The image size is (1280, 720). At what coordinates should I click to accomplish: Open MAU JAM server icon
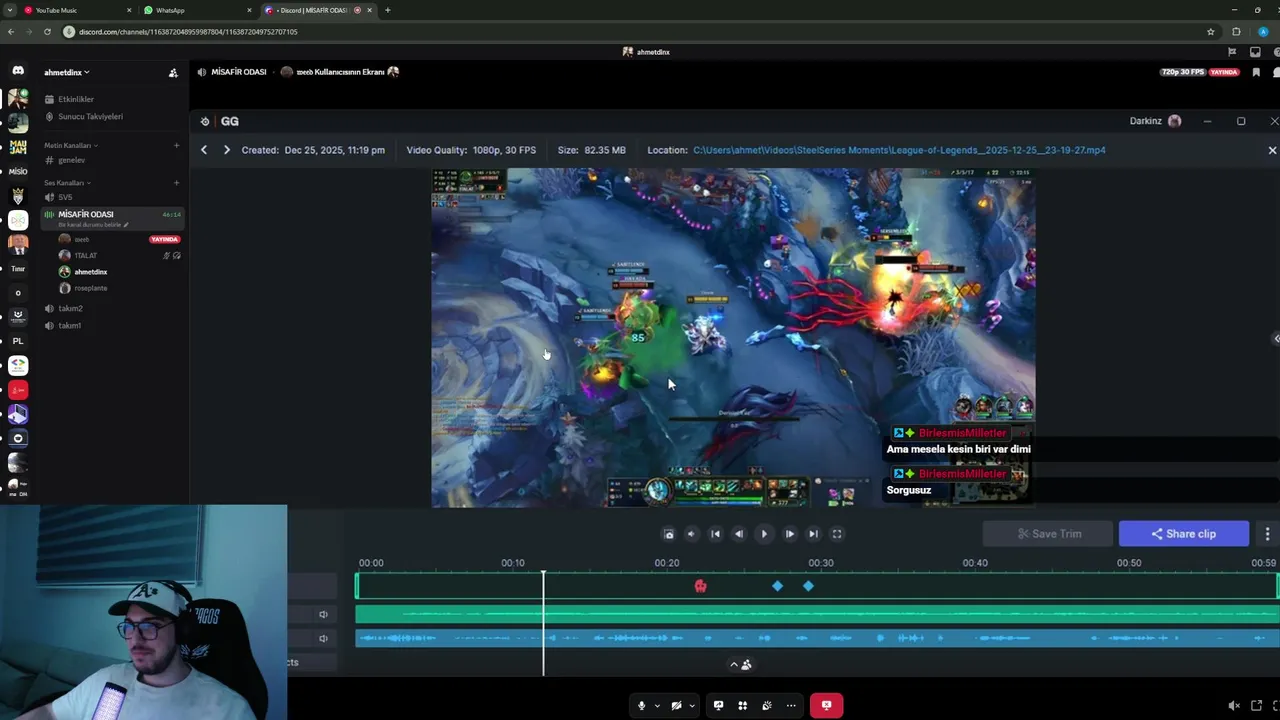[18, 147]
